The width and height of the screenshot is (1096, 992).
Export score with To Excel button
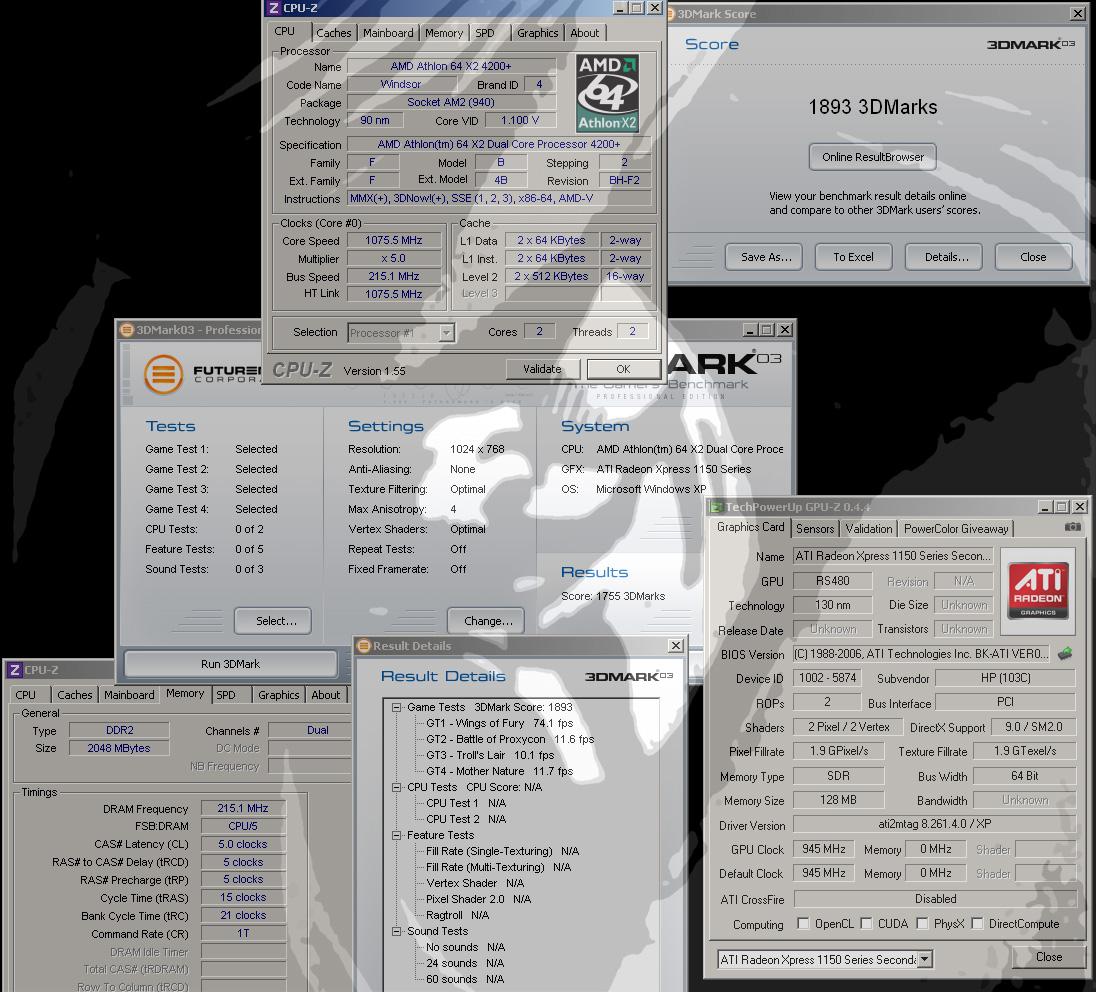tap(853, 257)
